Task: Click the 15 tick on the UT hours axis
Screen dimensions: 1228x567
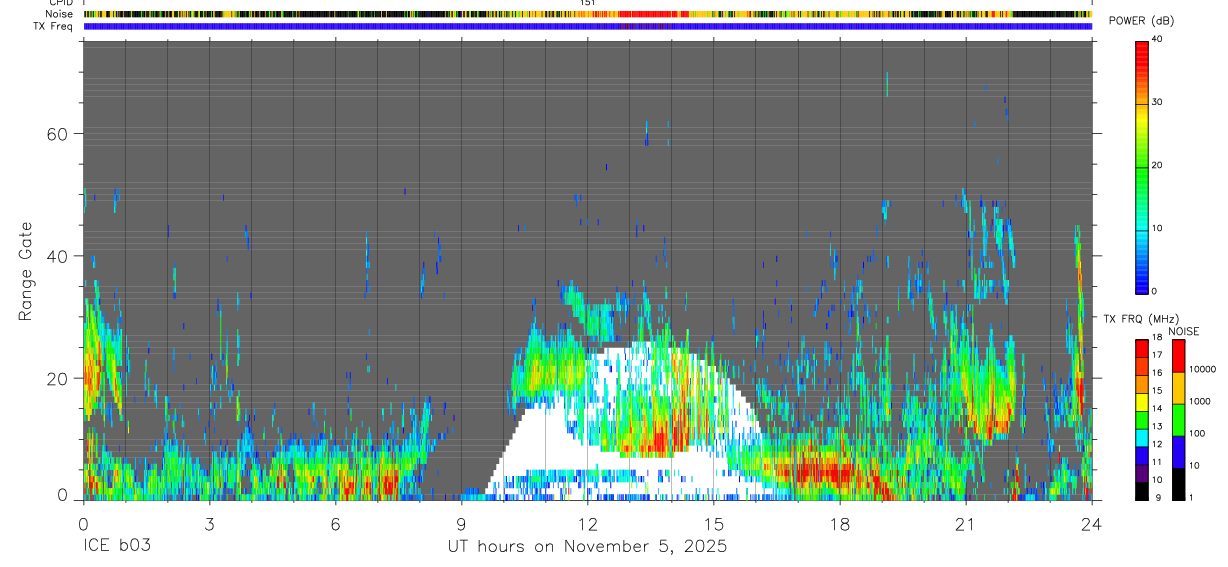Action: point(713,523)
